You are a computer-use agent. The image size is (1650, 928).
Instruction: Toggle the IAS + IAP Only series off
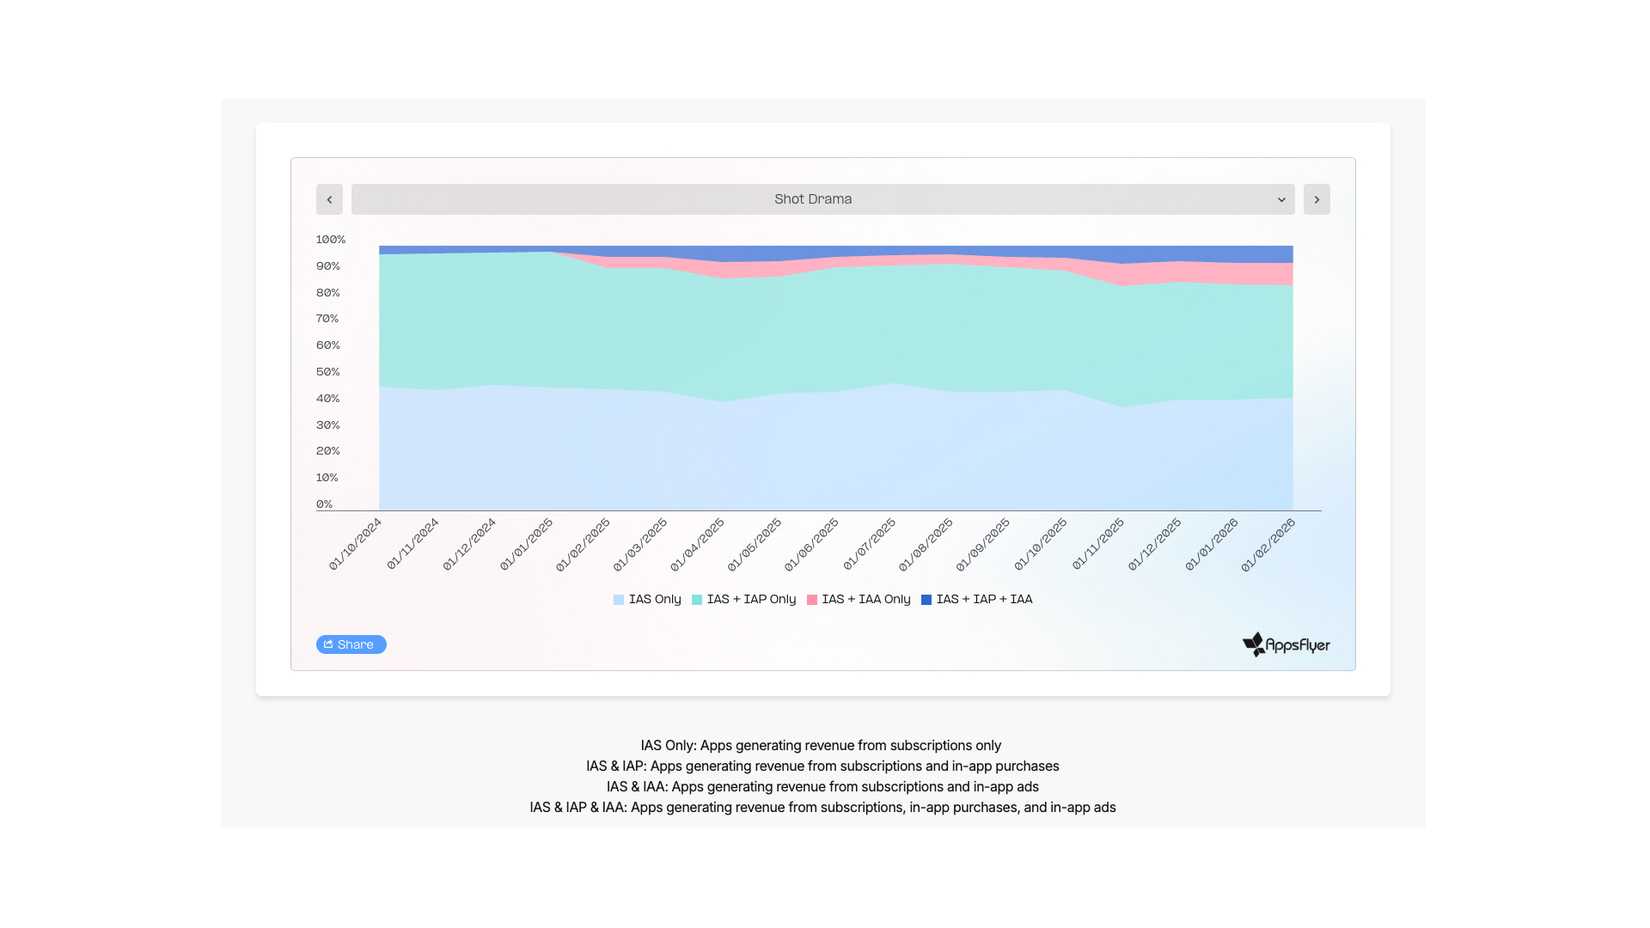click(x=744, y=599)
